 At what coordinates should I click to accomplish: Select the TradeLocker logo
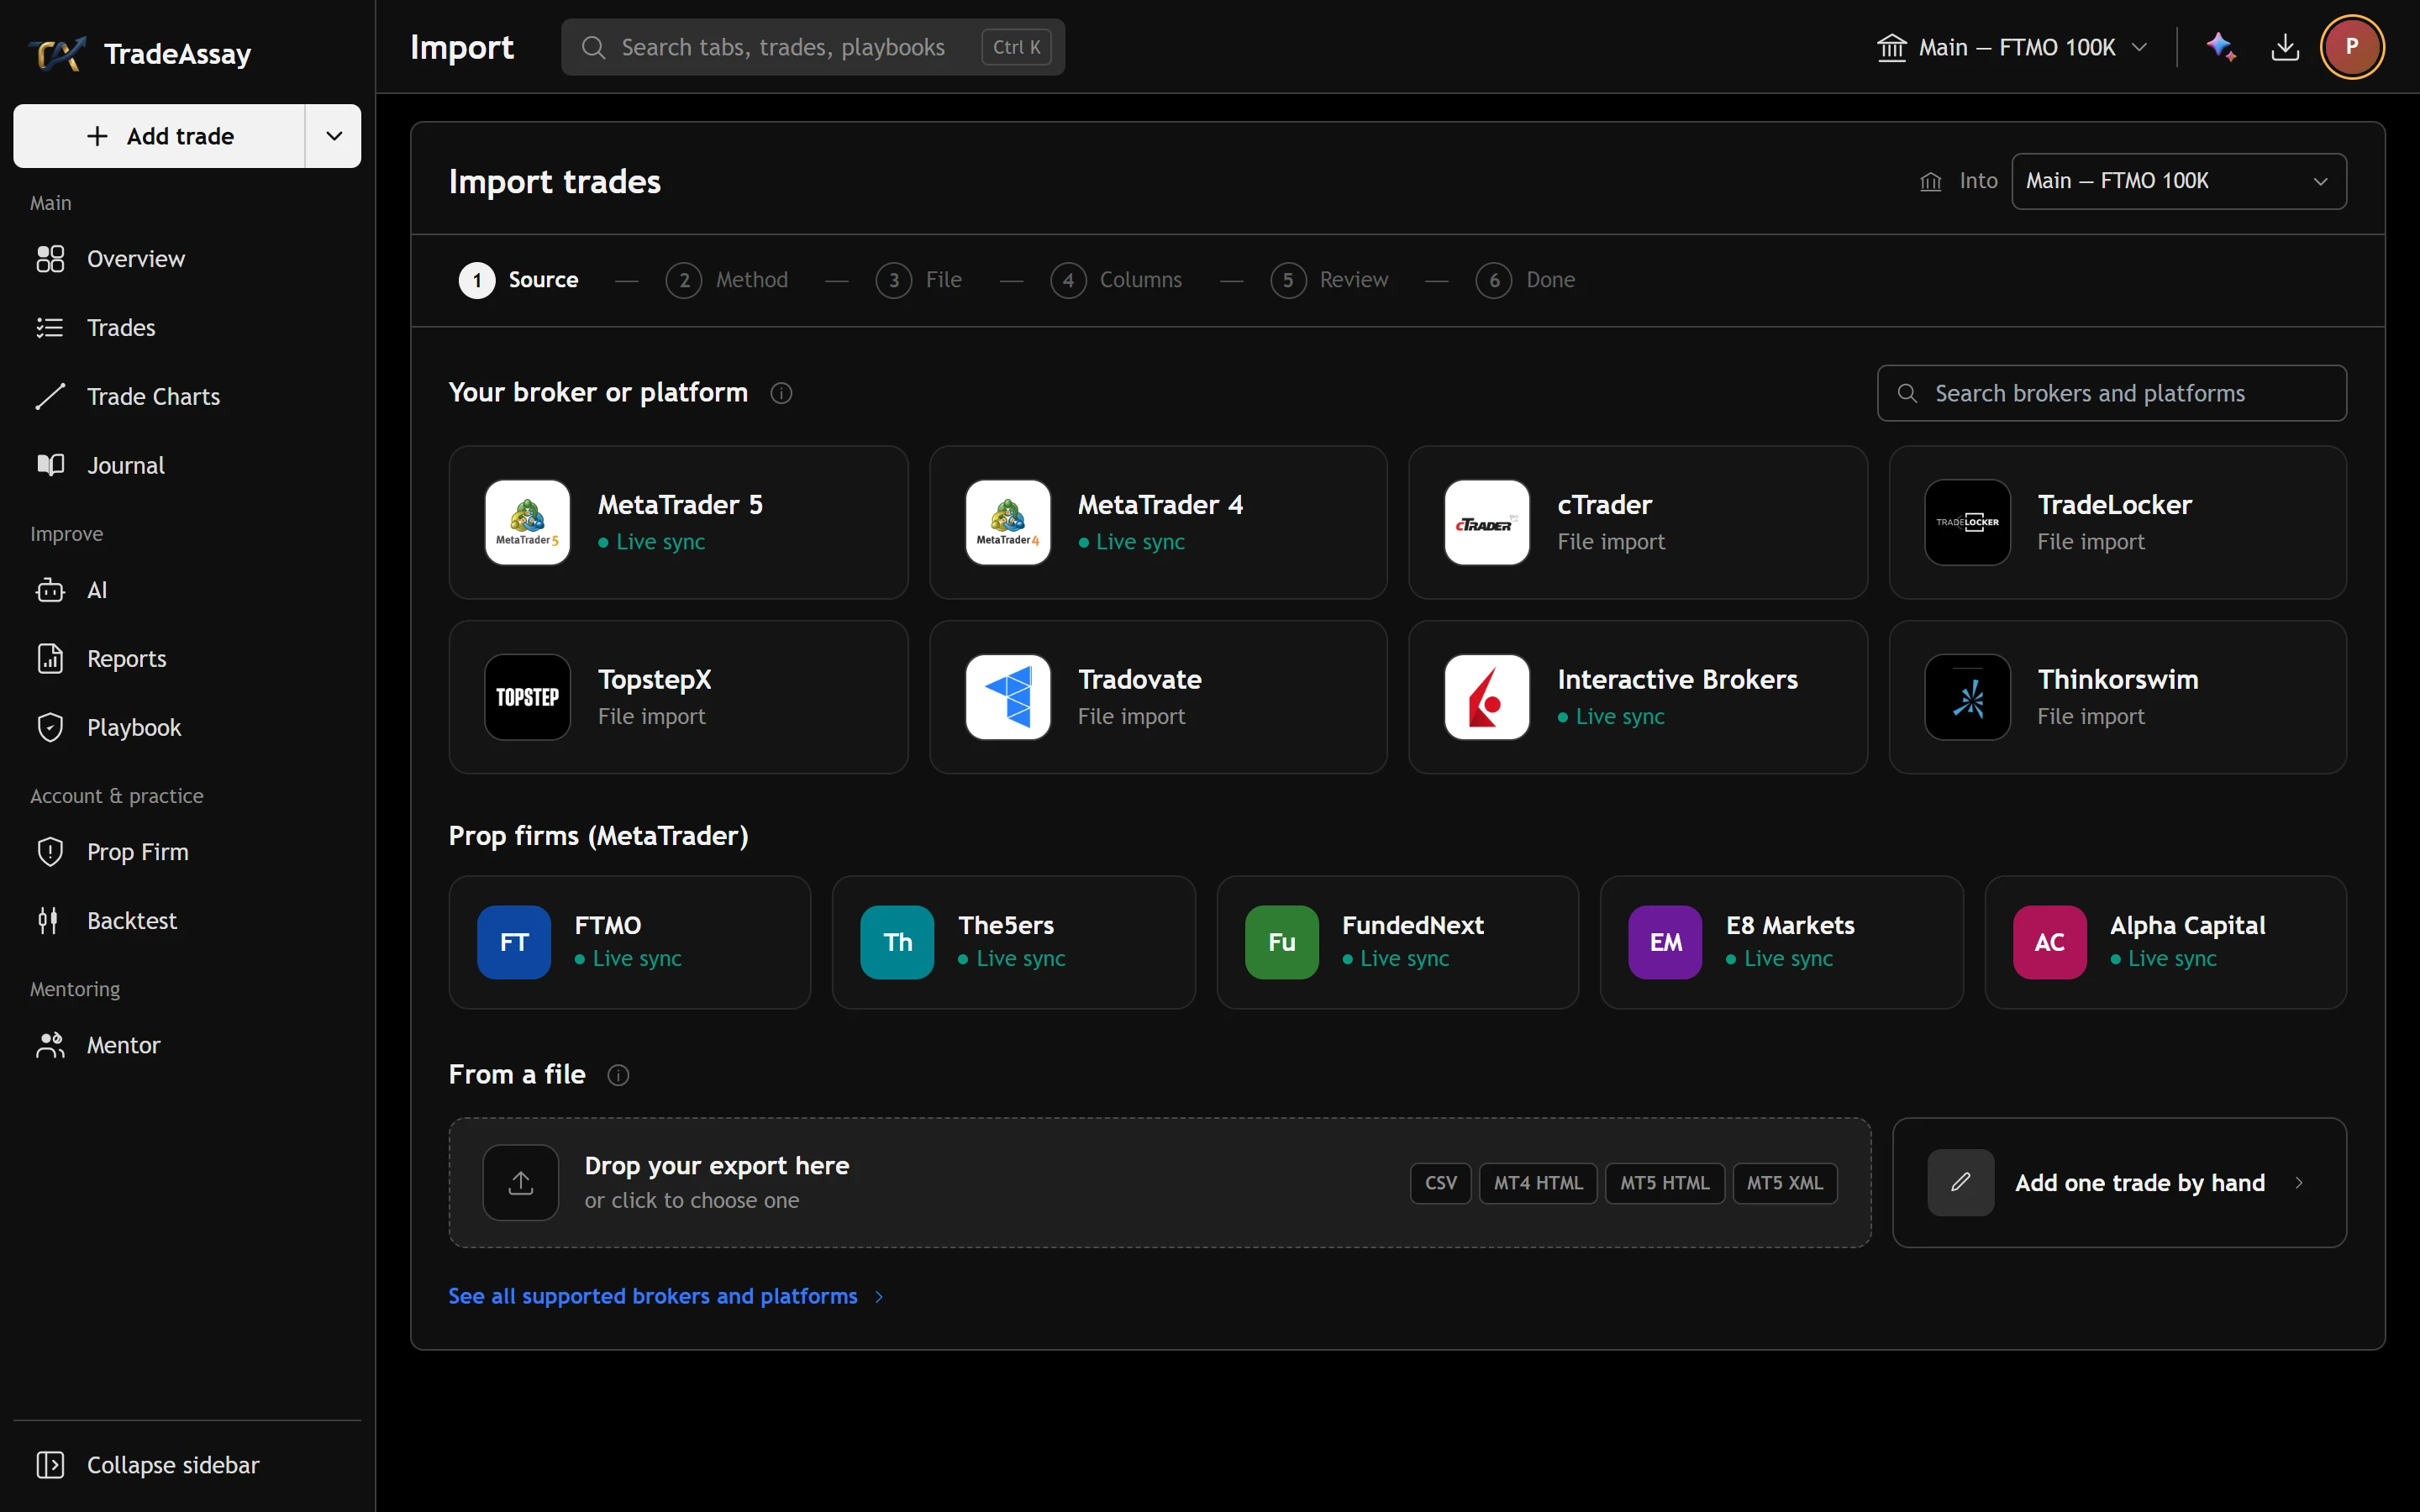[1967, 522]
